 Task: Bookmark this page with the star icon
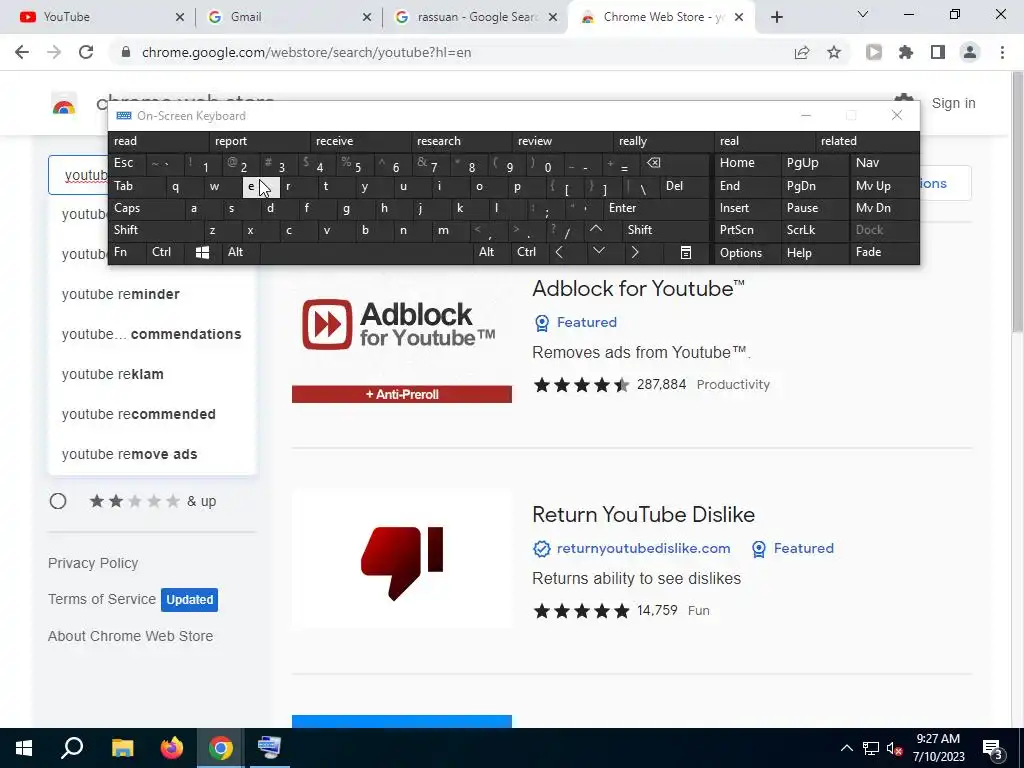(834, 52)
